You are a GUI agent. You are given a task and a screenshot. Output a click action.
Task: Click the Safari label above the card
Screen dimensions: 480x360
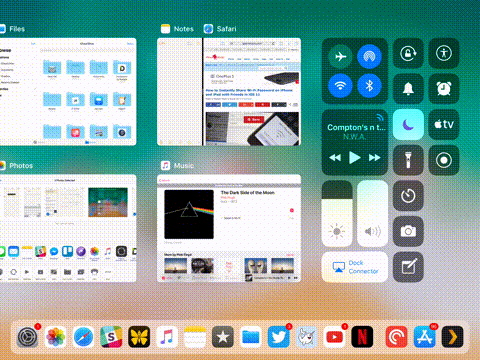[226, 29]
